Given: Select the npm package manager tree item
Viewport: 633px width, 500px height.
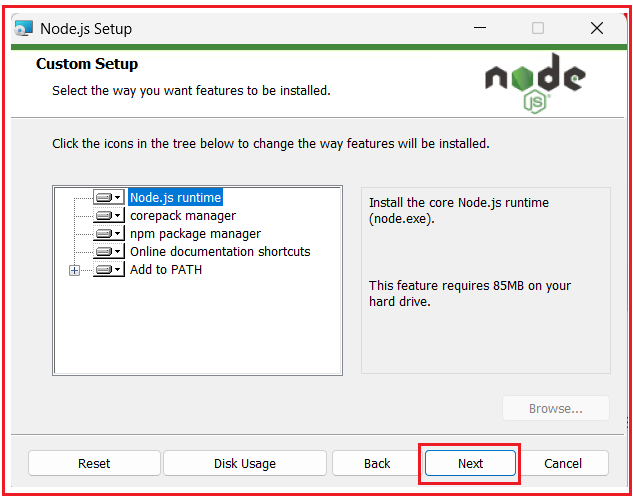Looking at the screenshot, I should pos(195,234).
